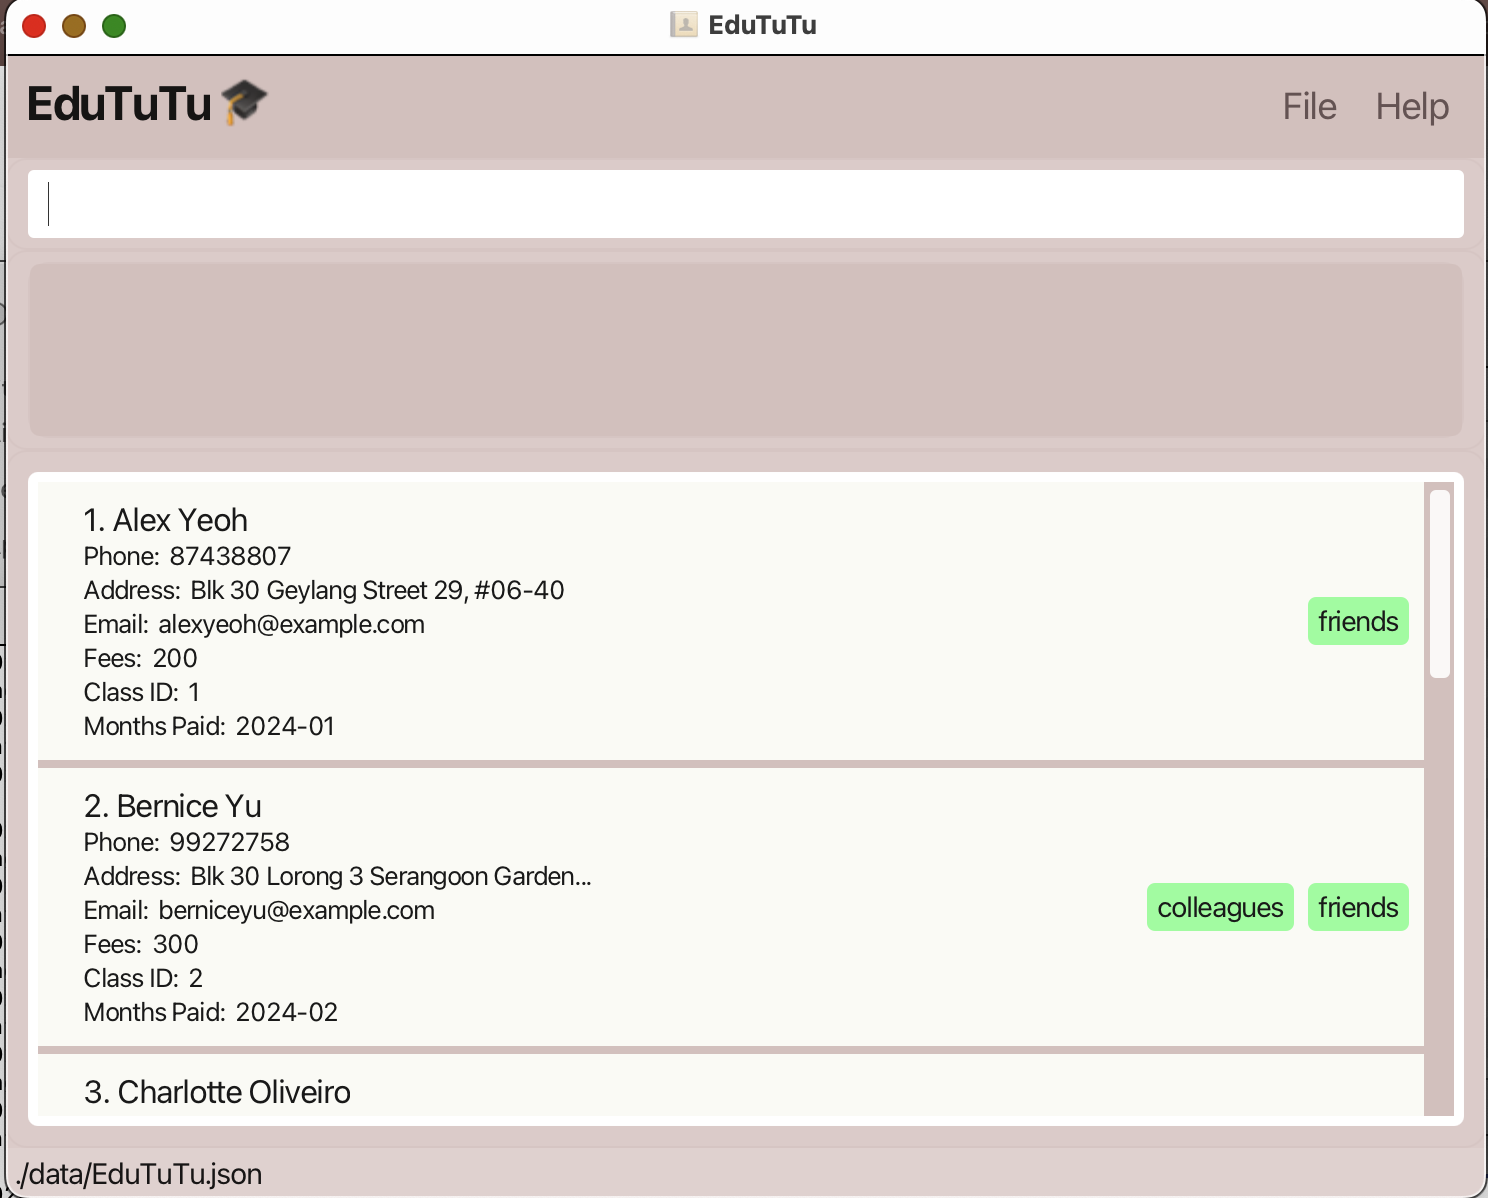Viewport: 1488px width, 1198px height.
Task: Click Alex Yeoh's Fees: 200 line
Action: click(141, 658)
